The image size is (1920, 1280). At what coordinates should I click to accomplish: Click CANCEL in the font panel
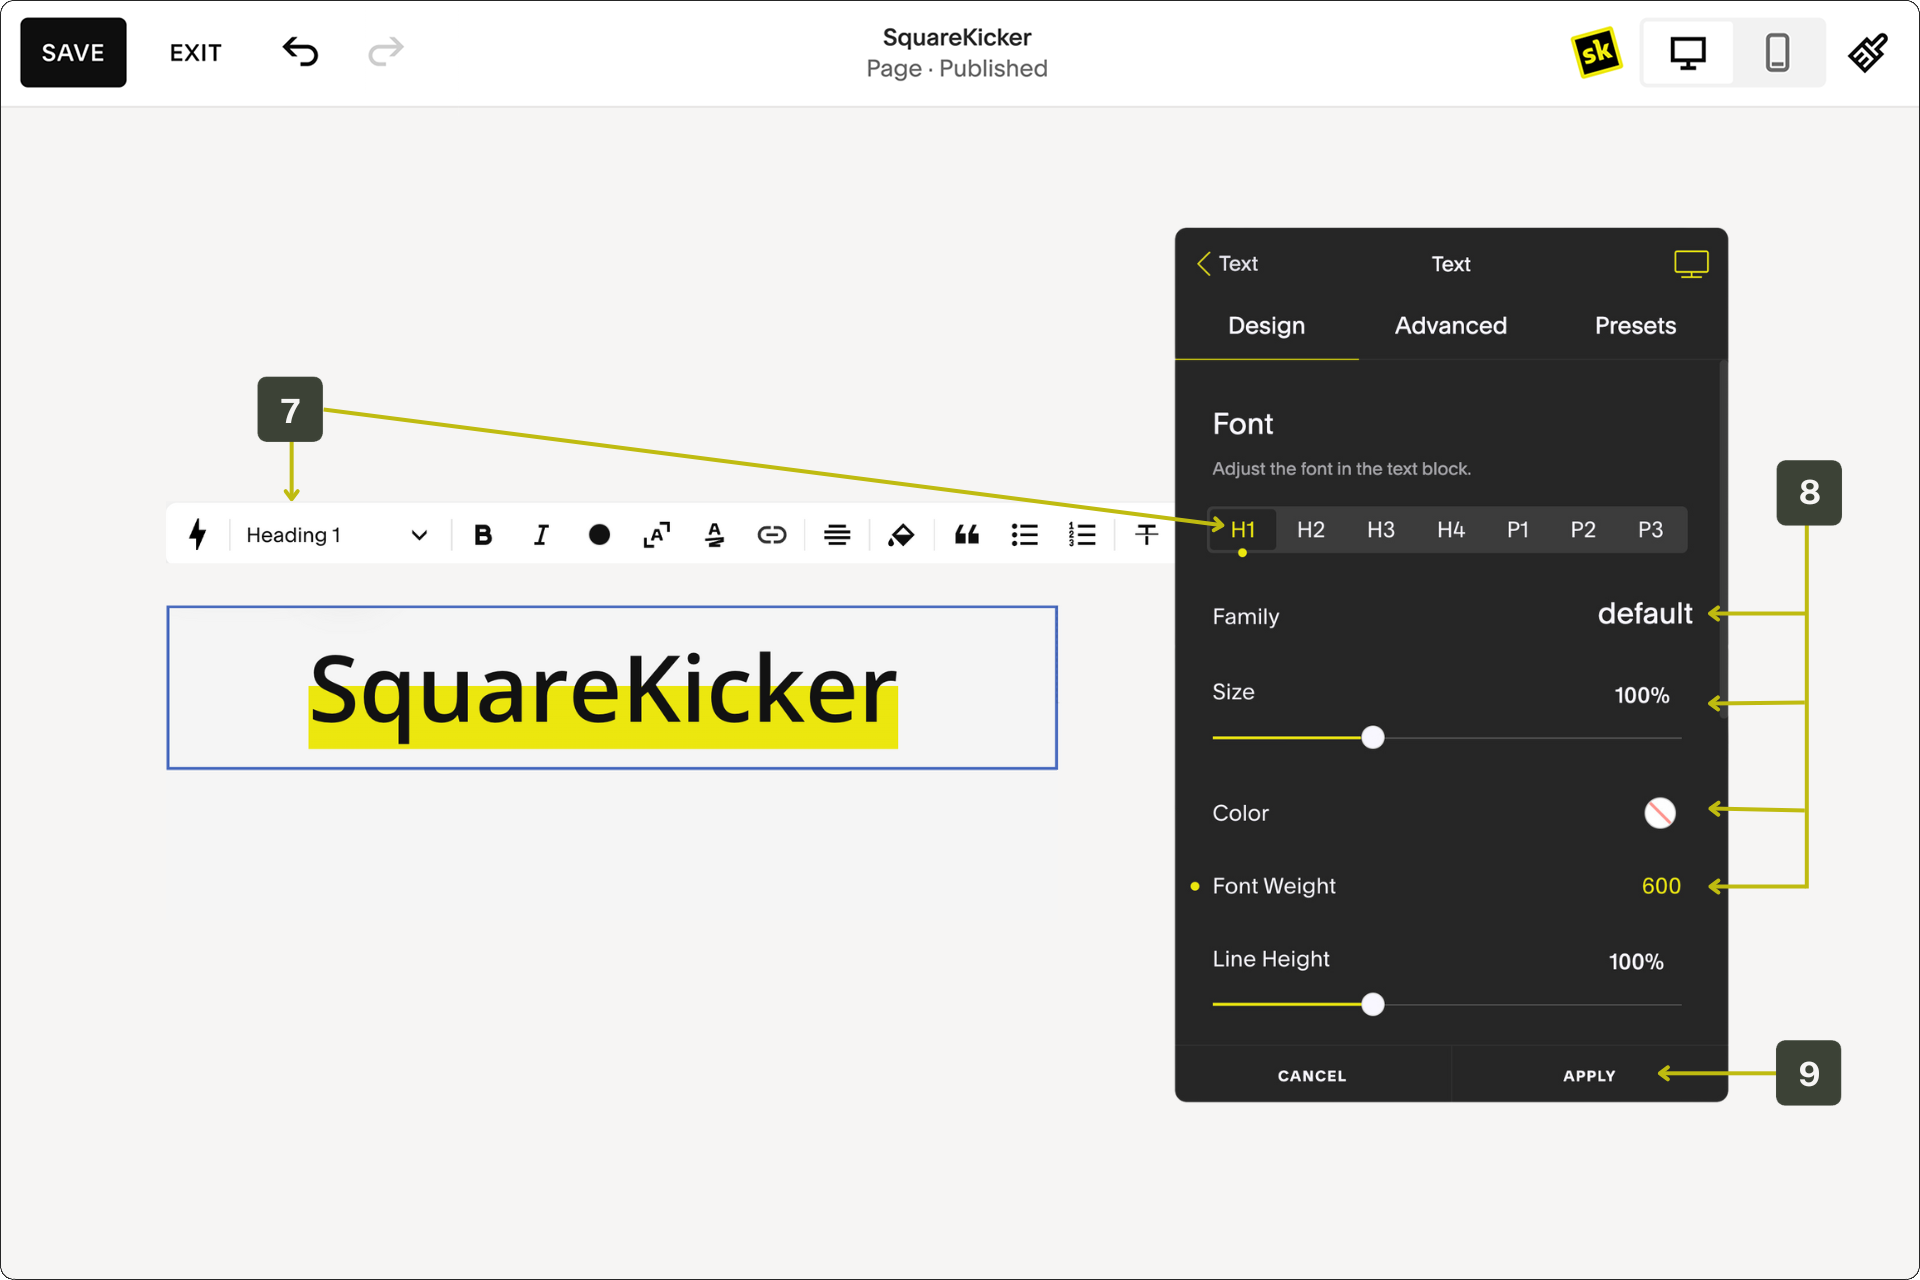click(x=1312, y=1076)
